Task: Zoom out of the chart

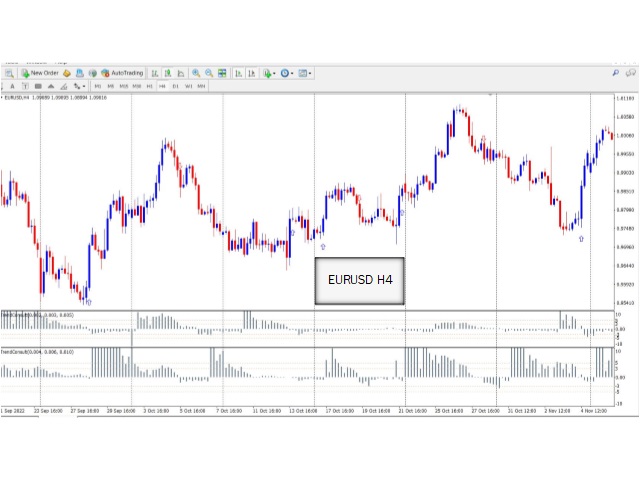Action: point(208,73)
